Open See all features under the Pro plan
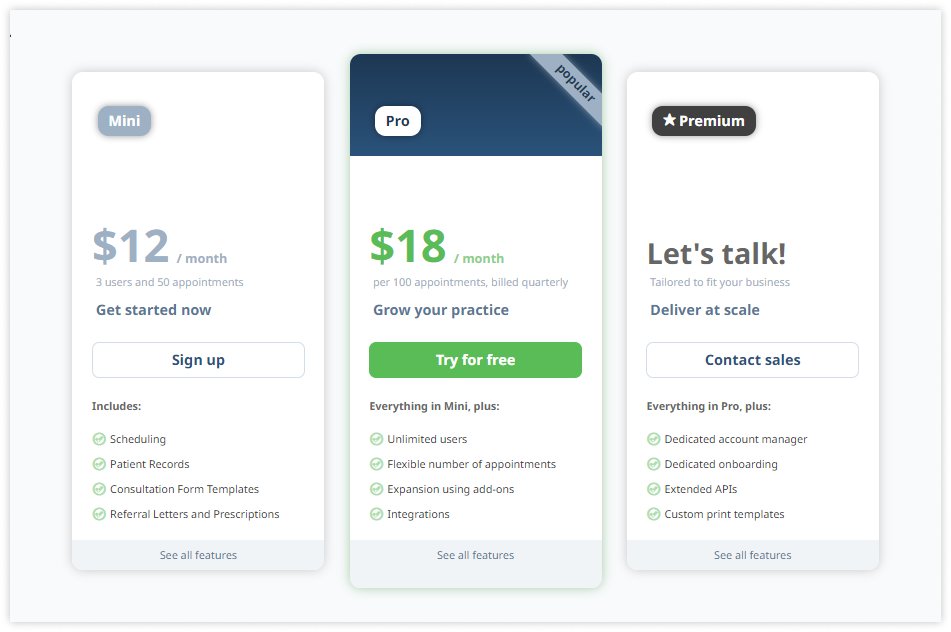 point(475,555)
